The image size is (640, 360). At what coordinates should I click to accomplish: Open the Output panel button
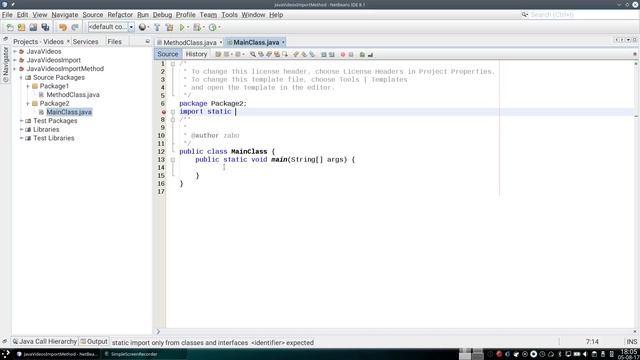tap(94, 341)
